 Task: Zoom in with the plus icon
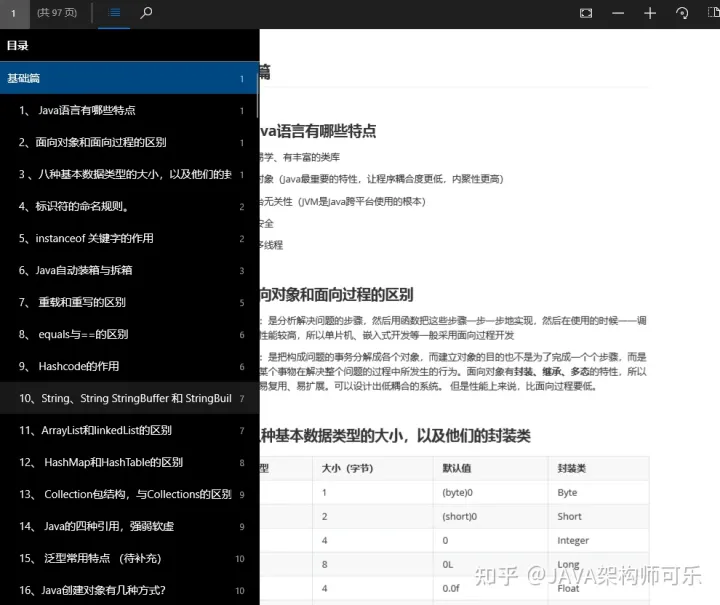tap(650, 13)
